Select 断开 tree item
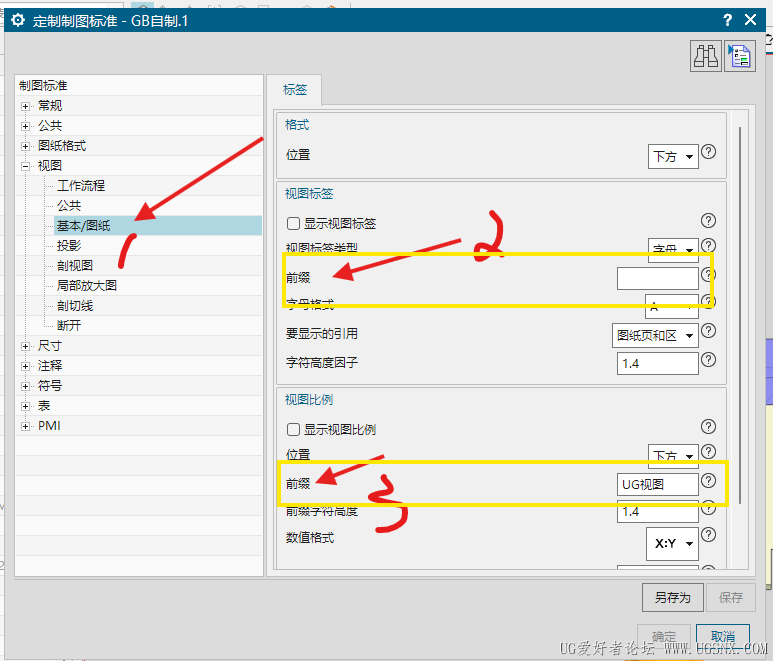 click(x=69, y=325)
